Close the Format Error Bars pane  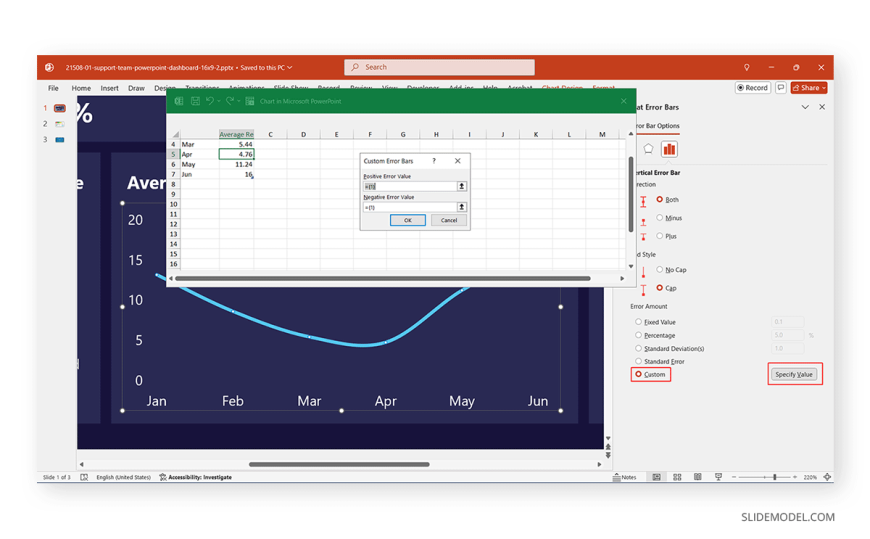click(x=822, y=107)
